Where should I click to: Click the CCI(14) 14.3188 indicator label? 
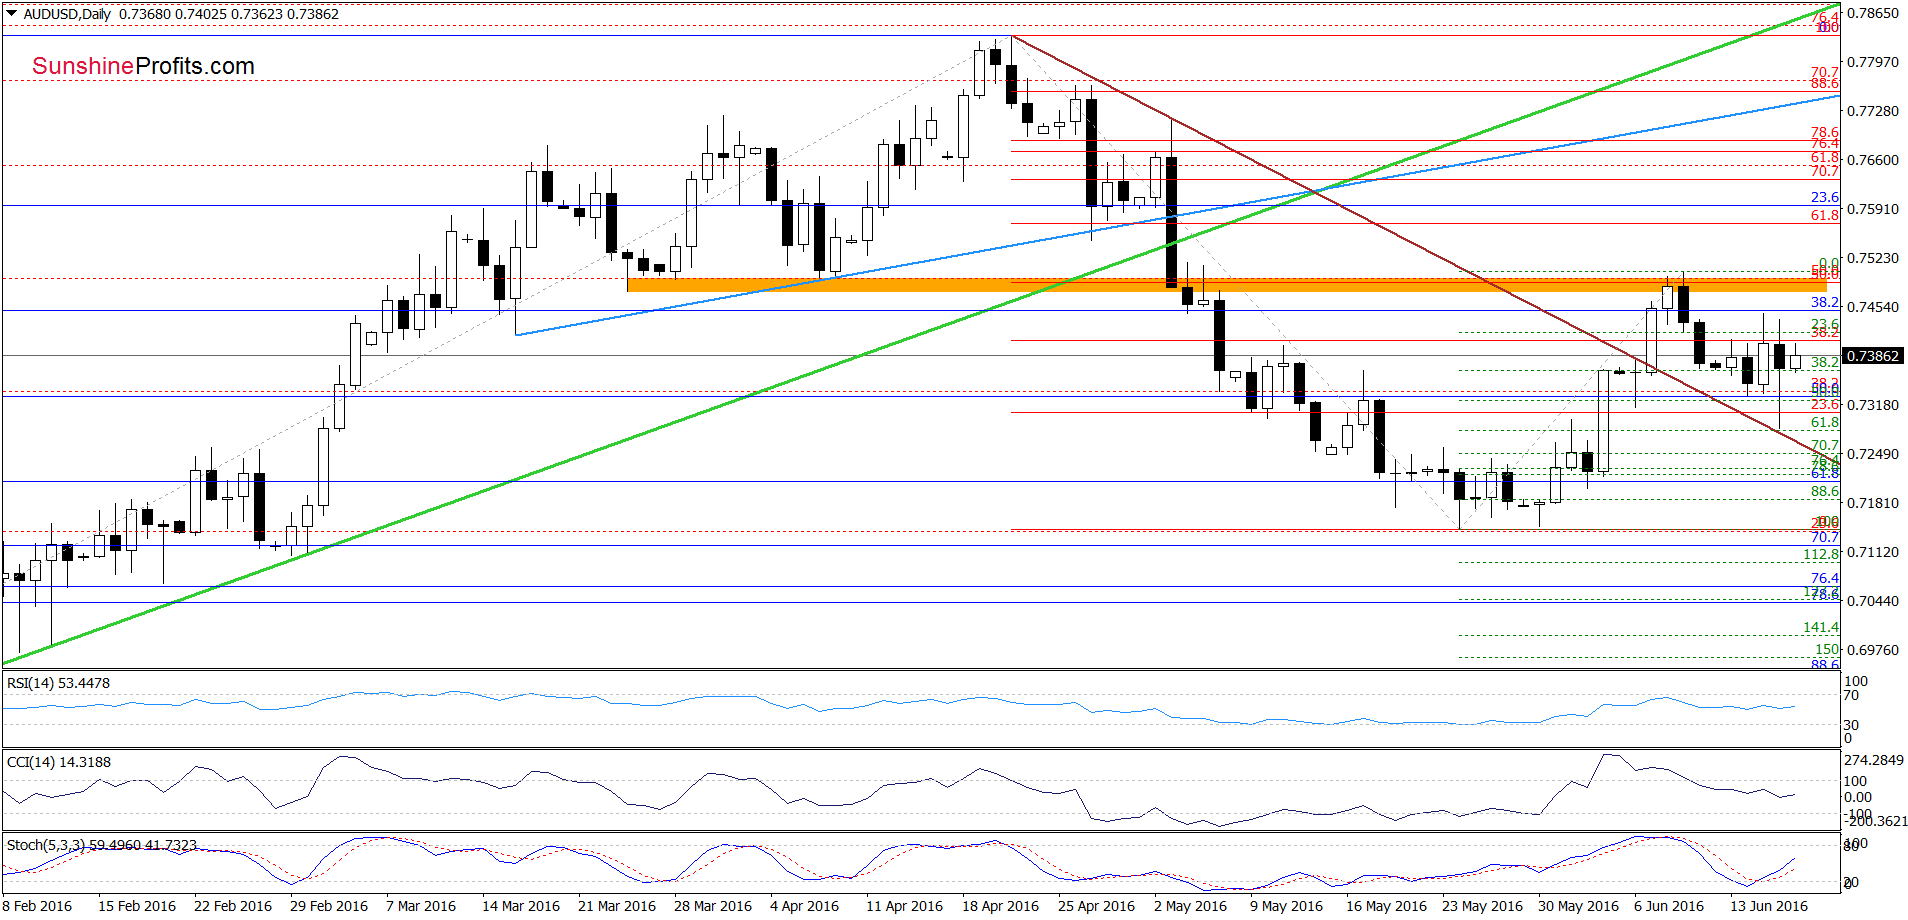coord(59,762)
